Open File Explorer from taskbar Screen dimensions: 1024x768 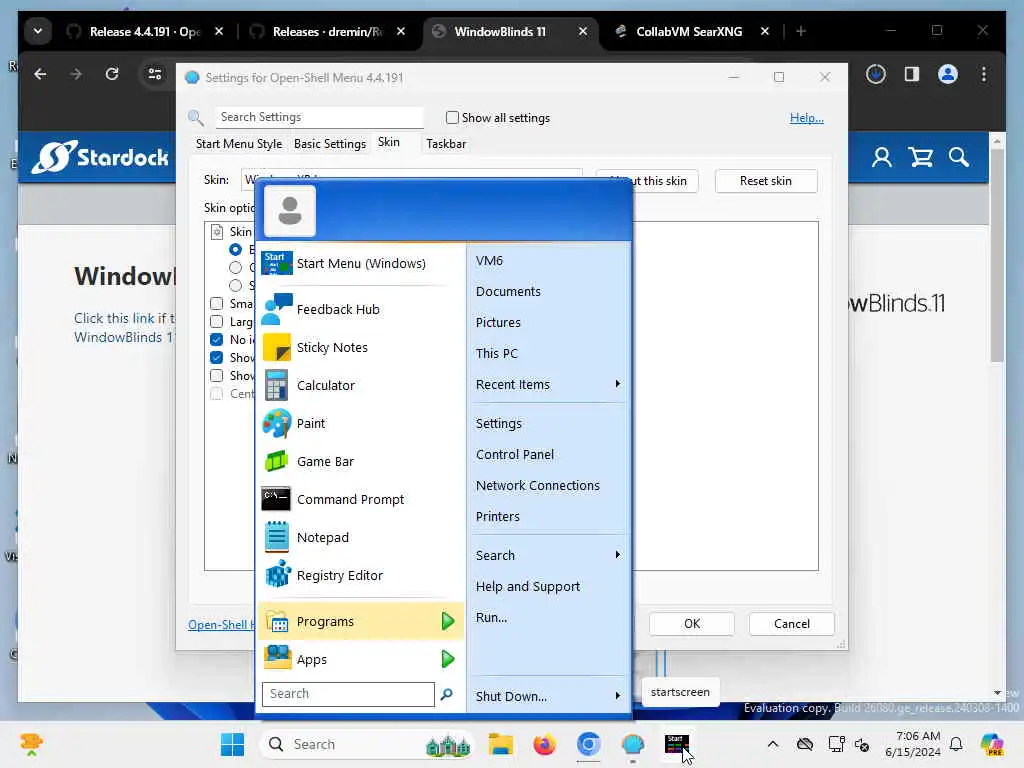[x=501, y=744]
